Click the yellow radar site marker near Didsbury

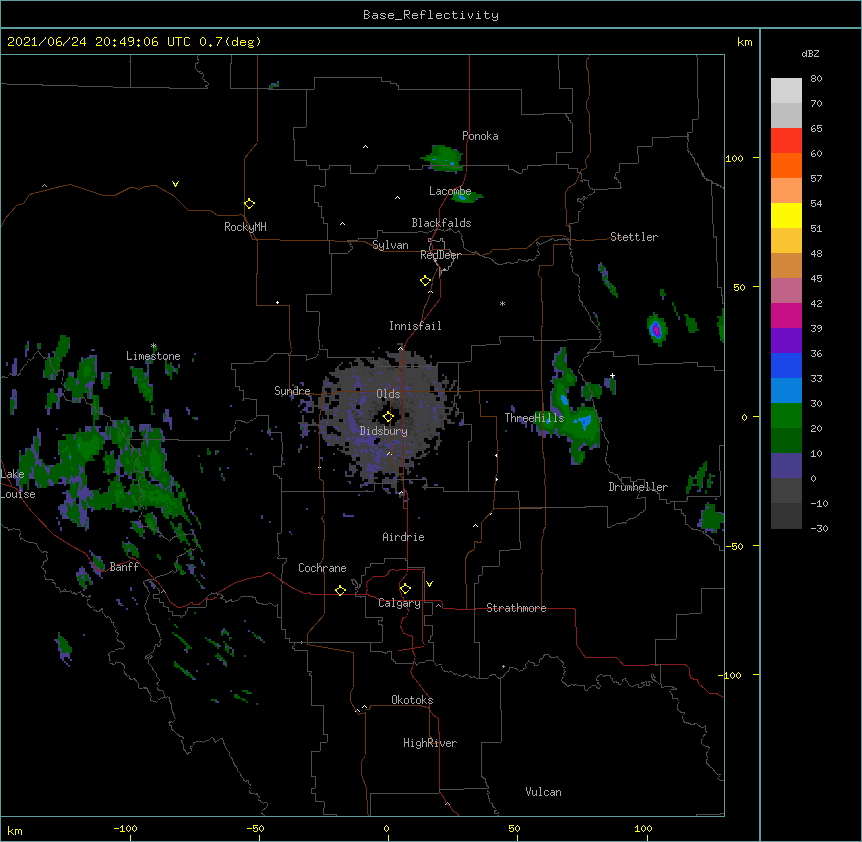coord(388,417)
